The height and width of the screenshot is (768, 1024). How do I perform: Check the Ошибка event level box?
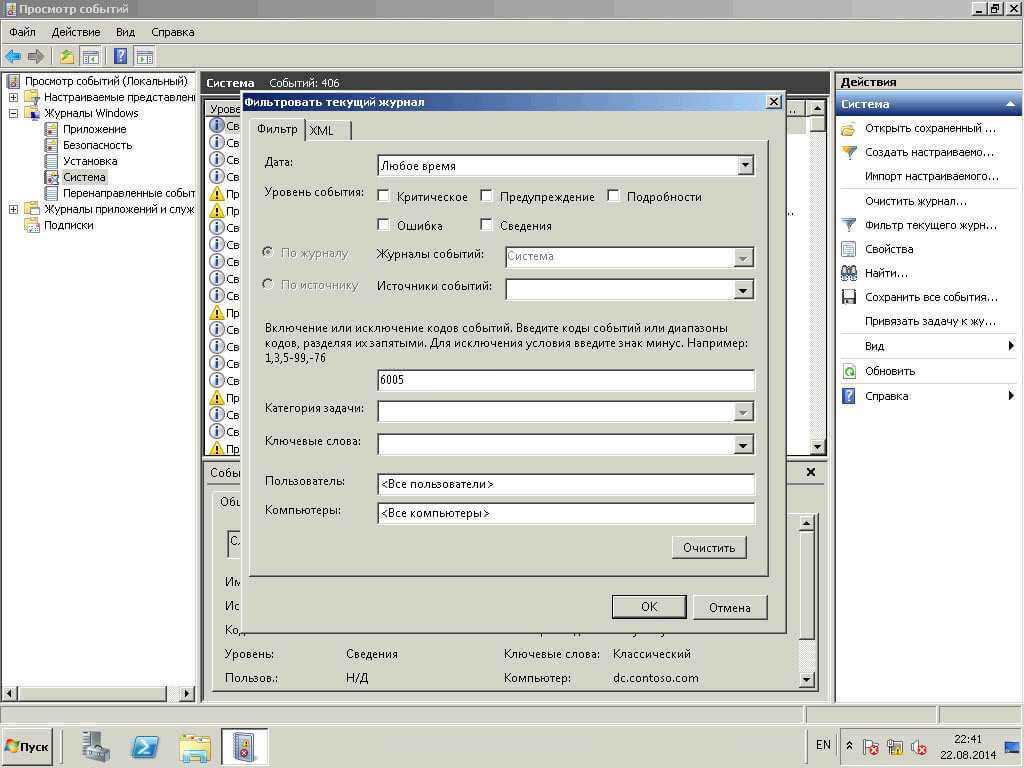tap(384, 225)
